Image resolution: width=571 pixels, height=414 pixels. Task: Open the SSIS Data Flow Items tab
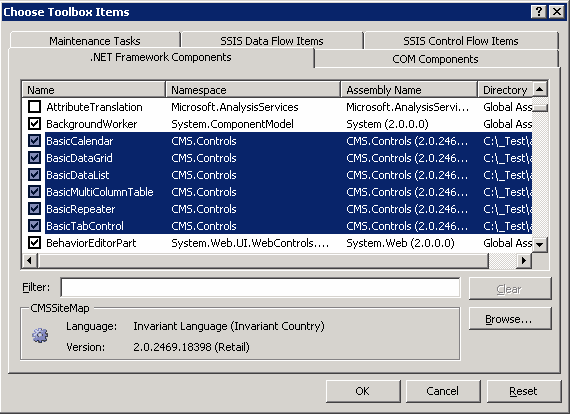click(x=272, y=40)
